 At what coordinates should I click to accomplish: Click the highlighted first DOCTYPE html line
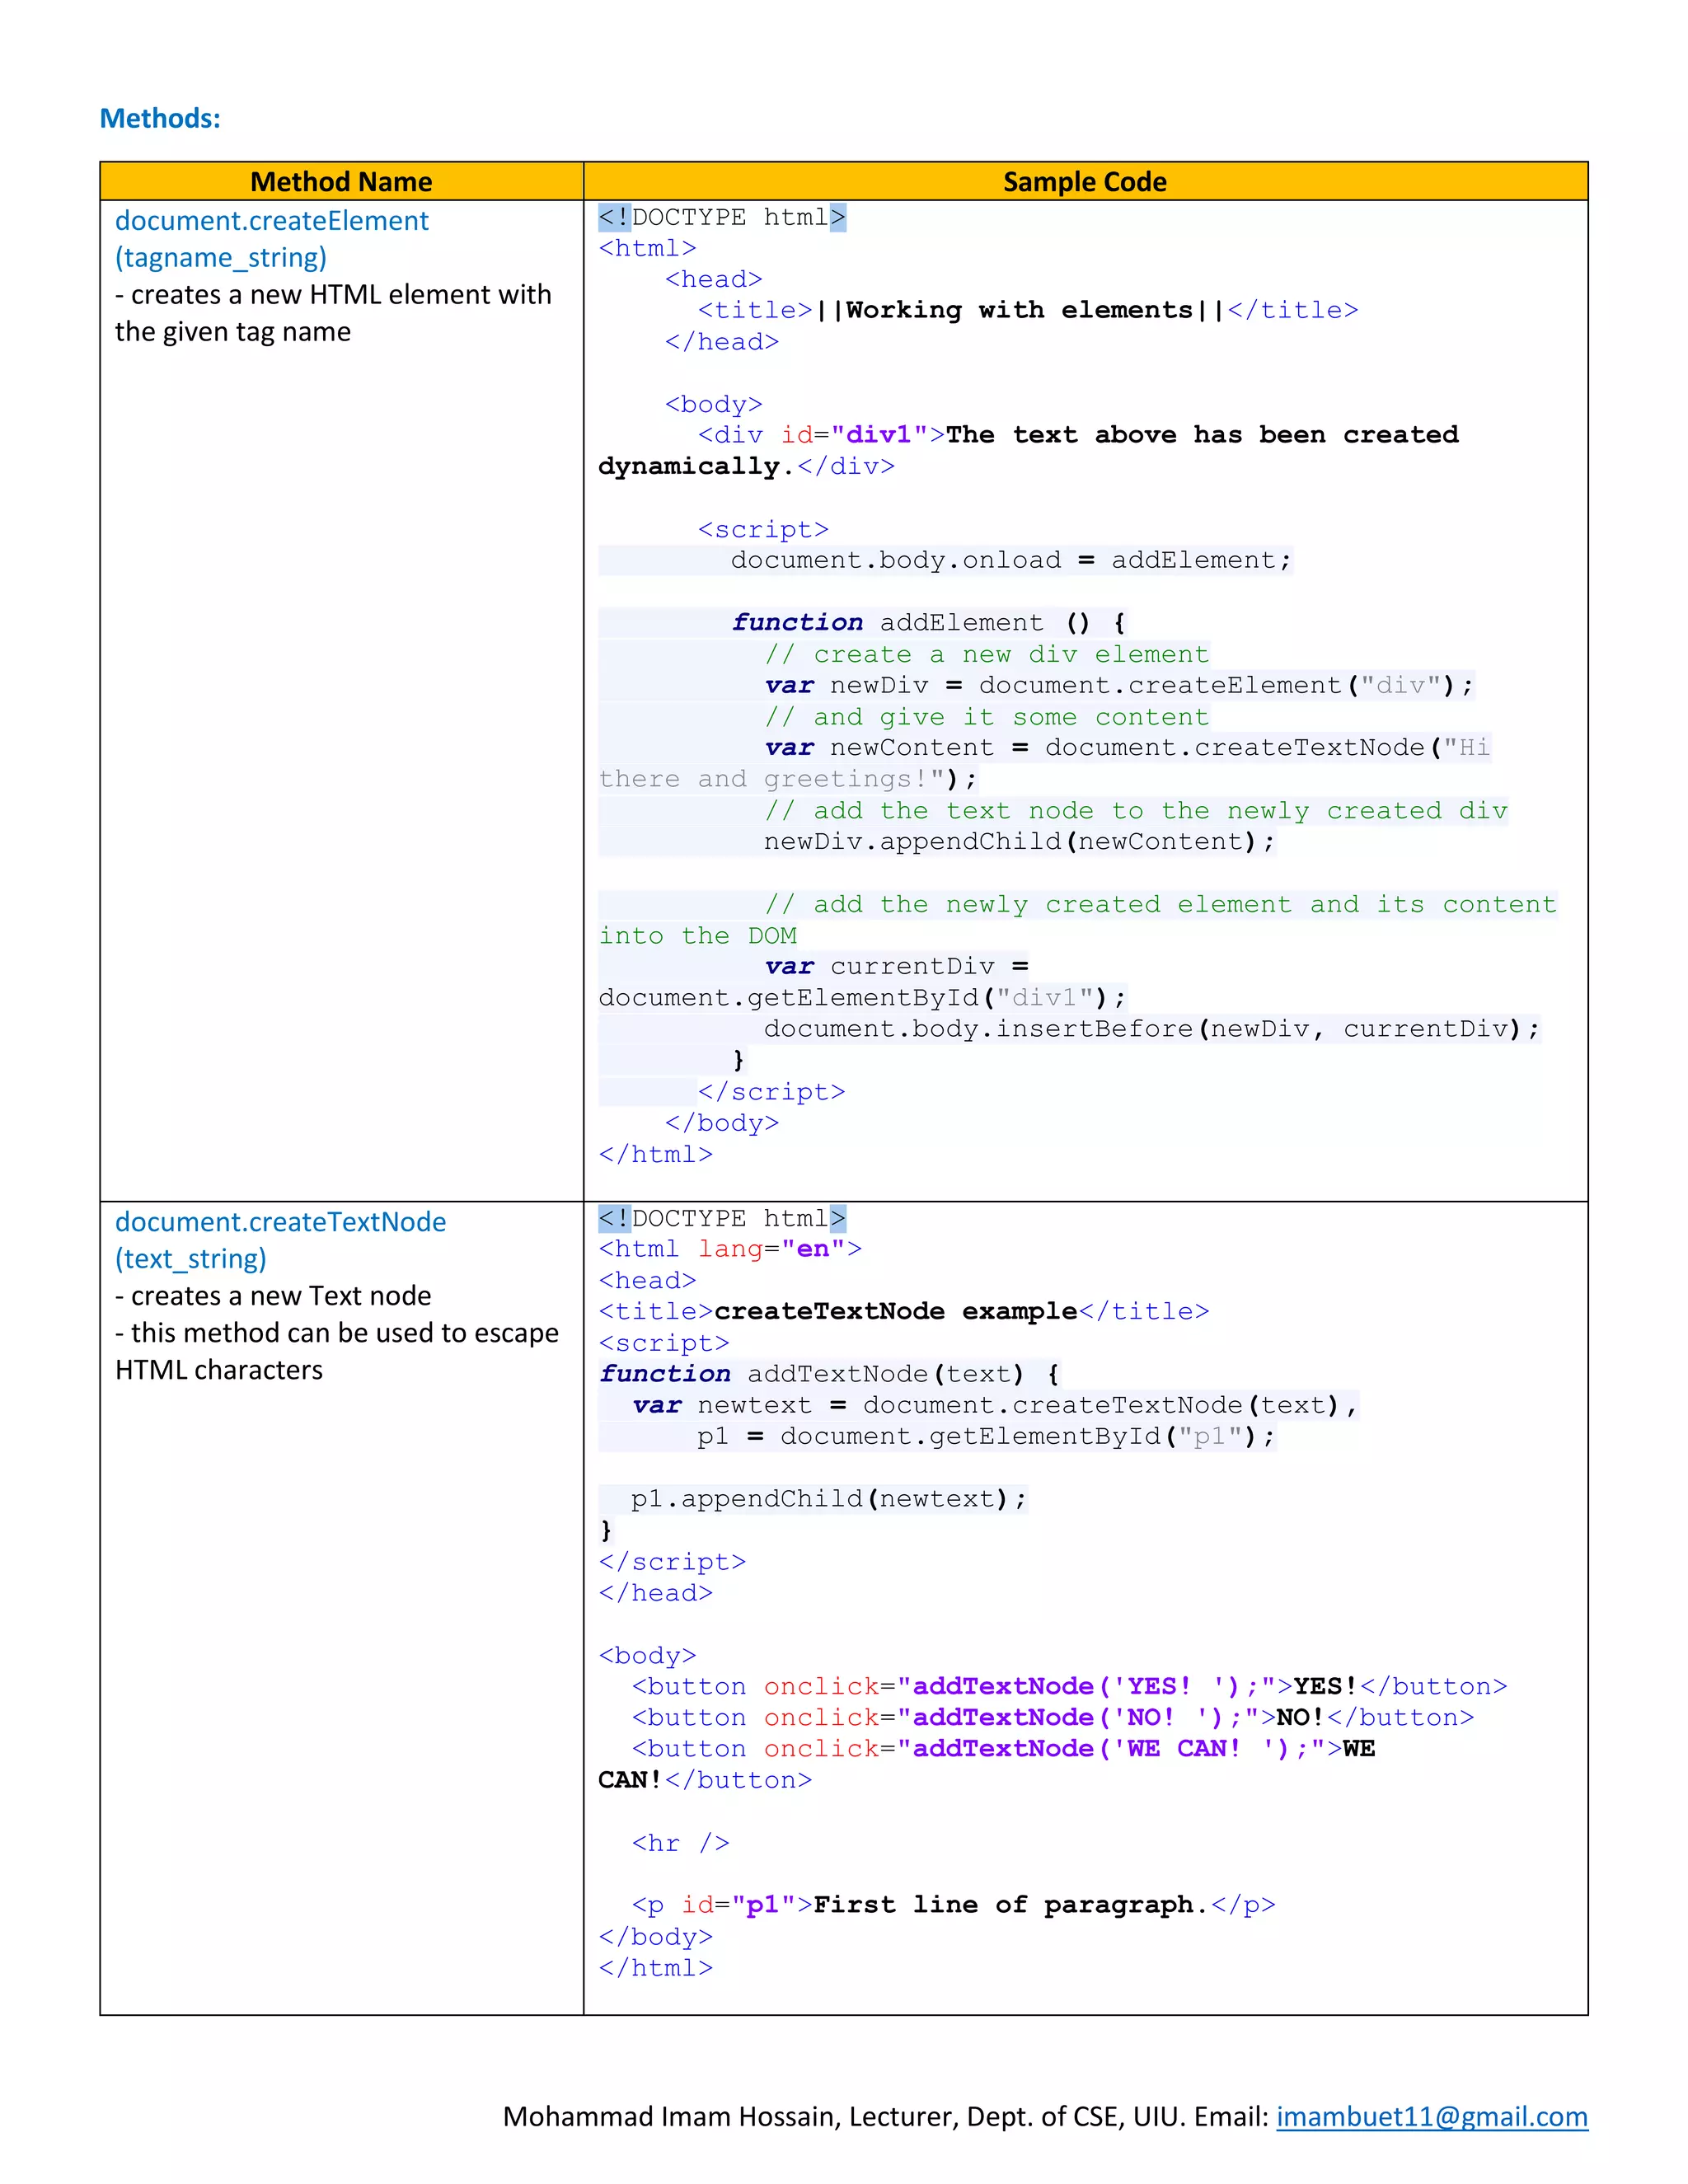pos(722,217)
